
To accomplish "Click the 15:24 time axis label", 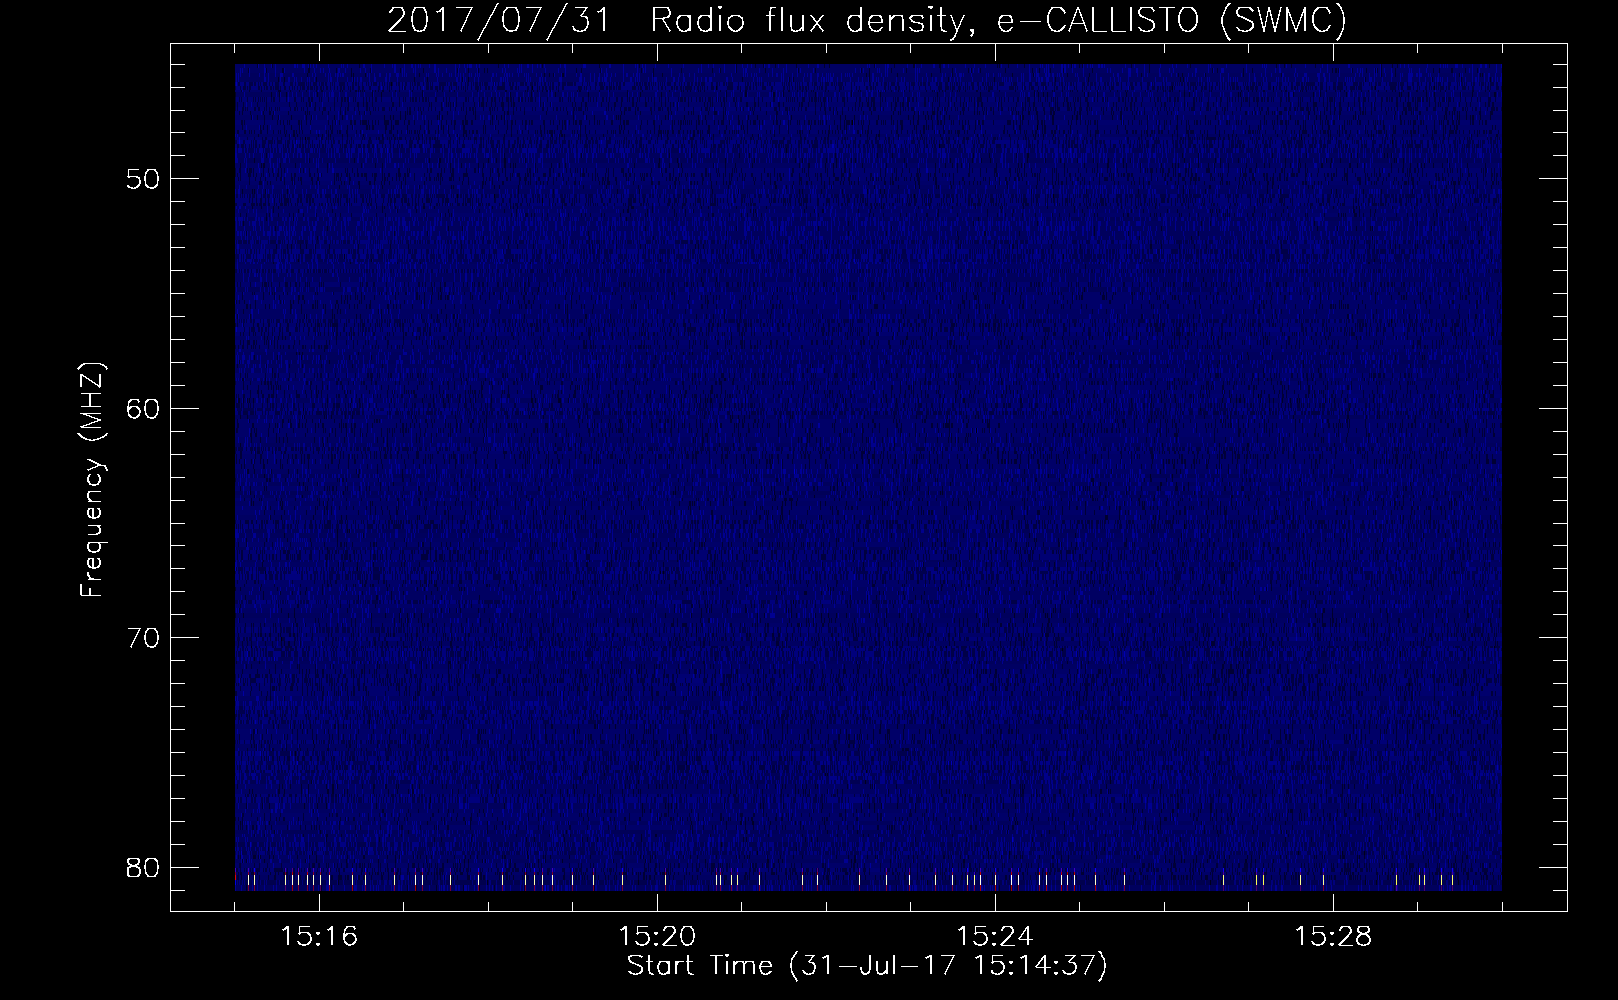I will (x=996, y=937).
